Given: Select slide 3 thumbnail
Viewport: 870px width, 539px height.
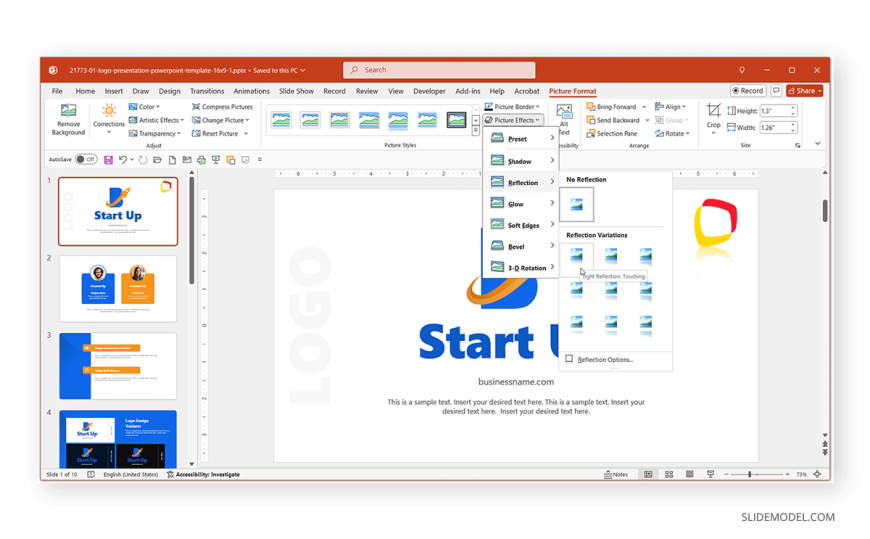Looking at the screenshot, I should [118, 366].
